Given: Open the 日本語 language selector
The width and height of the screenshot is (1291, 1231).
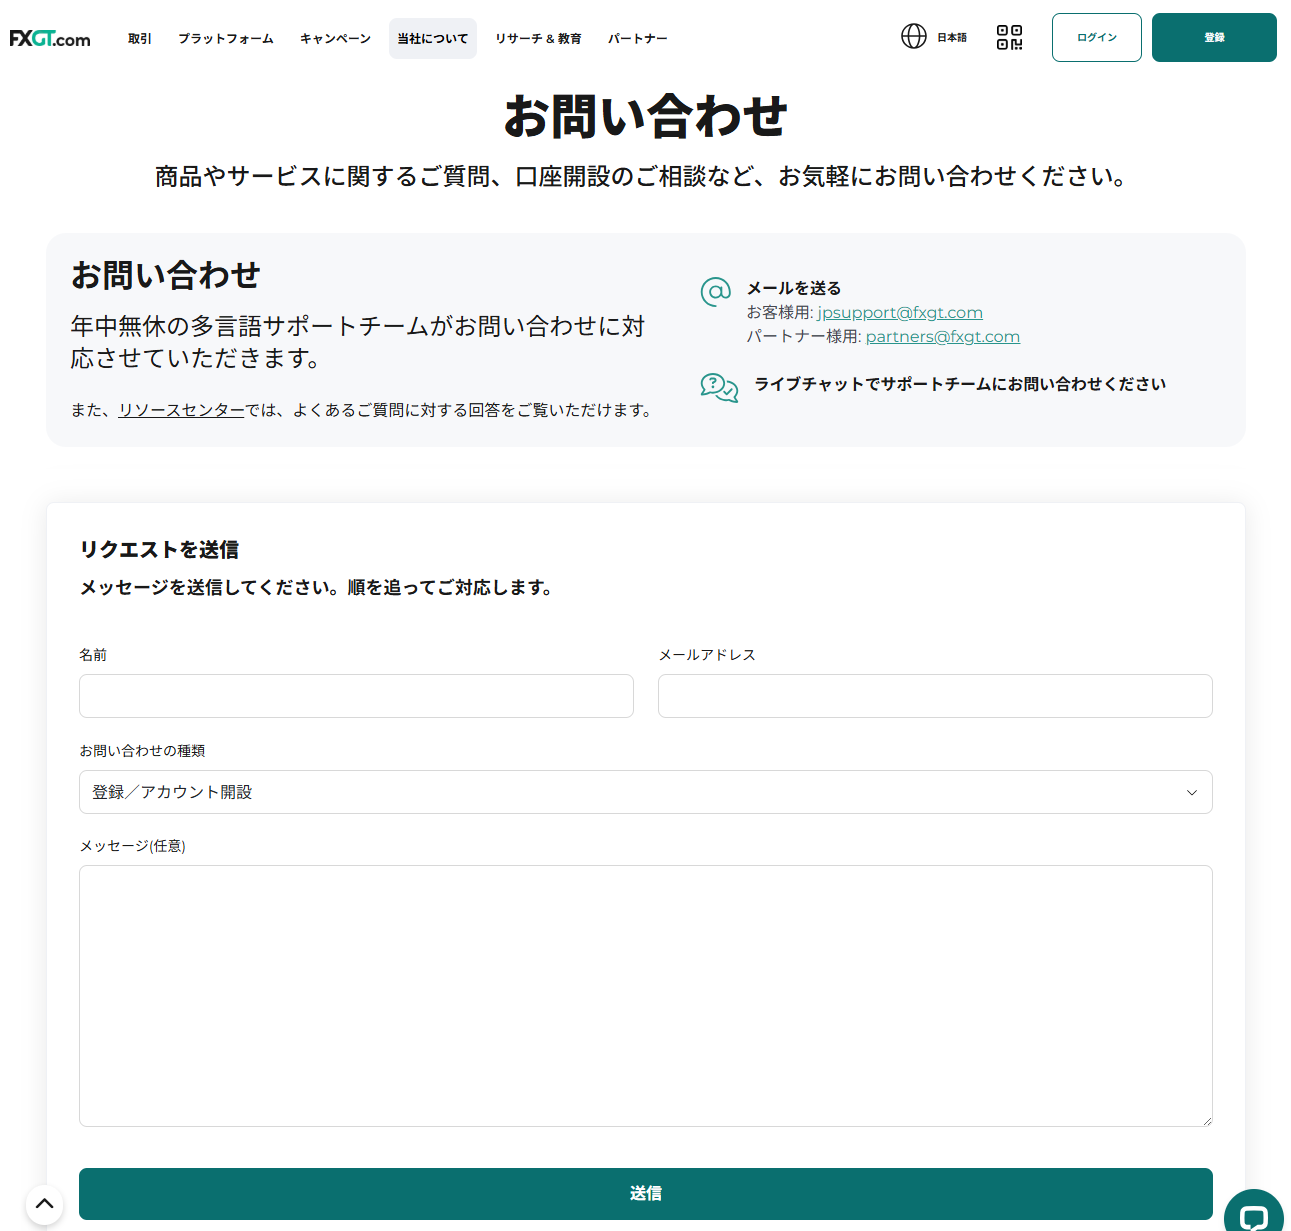Looking at the screenshot, I should click(952, 38).
